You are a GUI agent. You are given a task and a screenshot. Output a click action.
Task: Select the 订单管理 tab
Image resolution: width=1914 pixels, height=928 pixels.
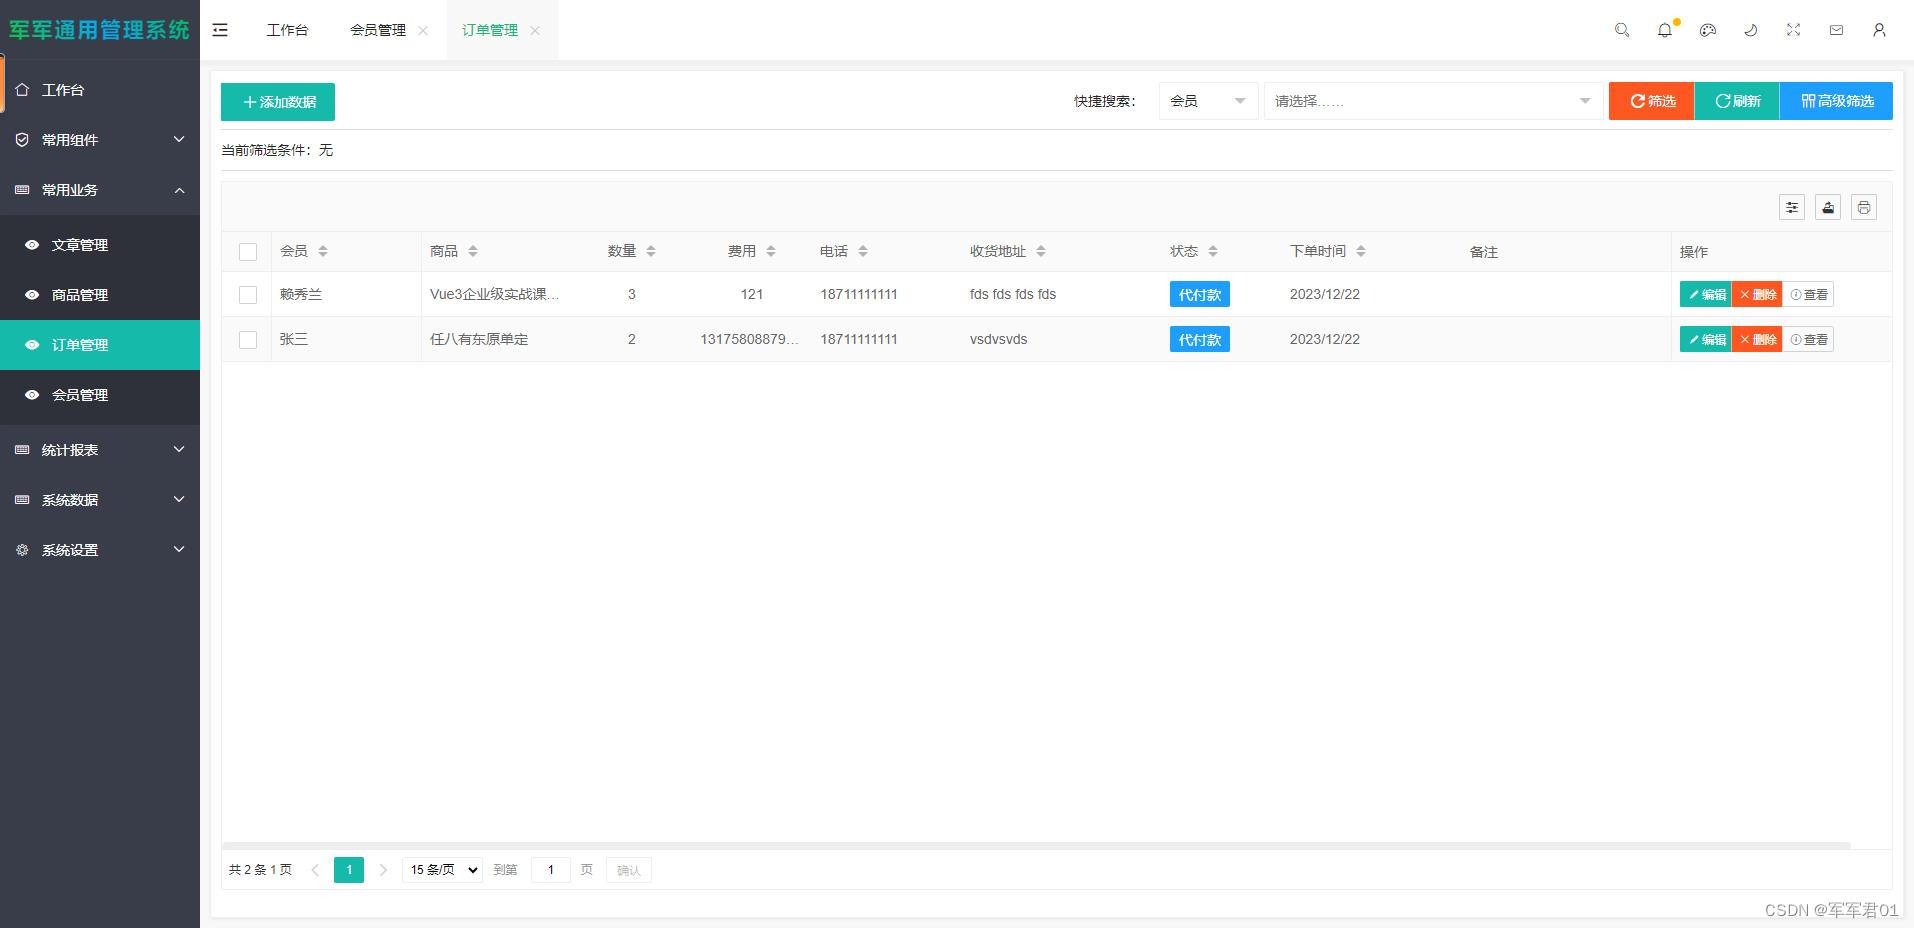tap(490, 30)
